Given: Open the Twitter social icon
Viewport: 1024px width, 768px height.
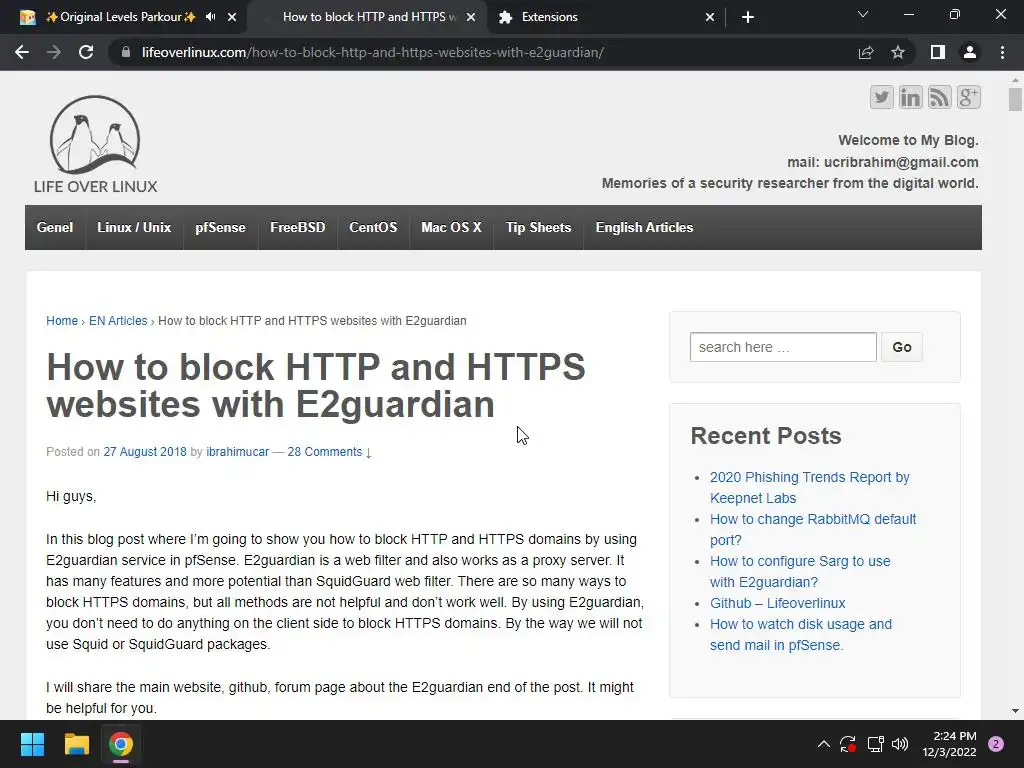Looking at the screenshot, I should click(881, 97).
